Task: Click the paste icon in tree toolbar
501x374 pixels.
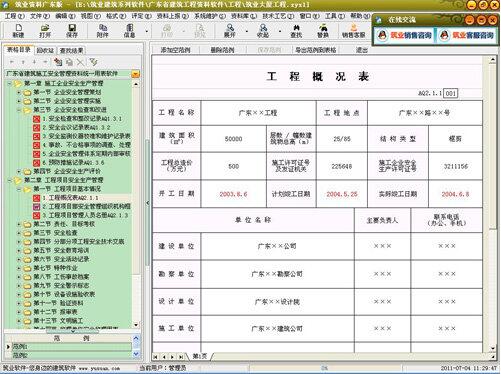Action: [69, 62]
